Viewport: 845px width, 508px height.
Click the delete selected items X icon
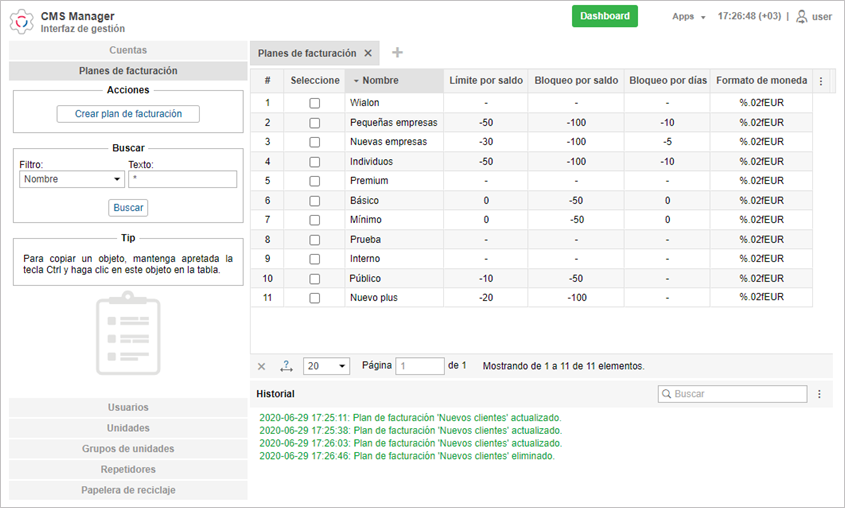pos(262,366)
